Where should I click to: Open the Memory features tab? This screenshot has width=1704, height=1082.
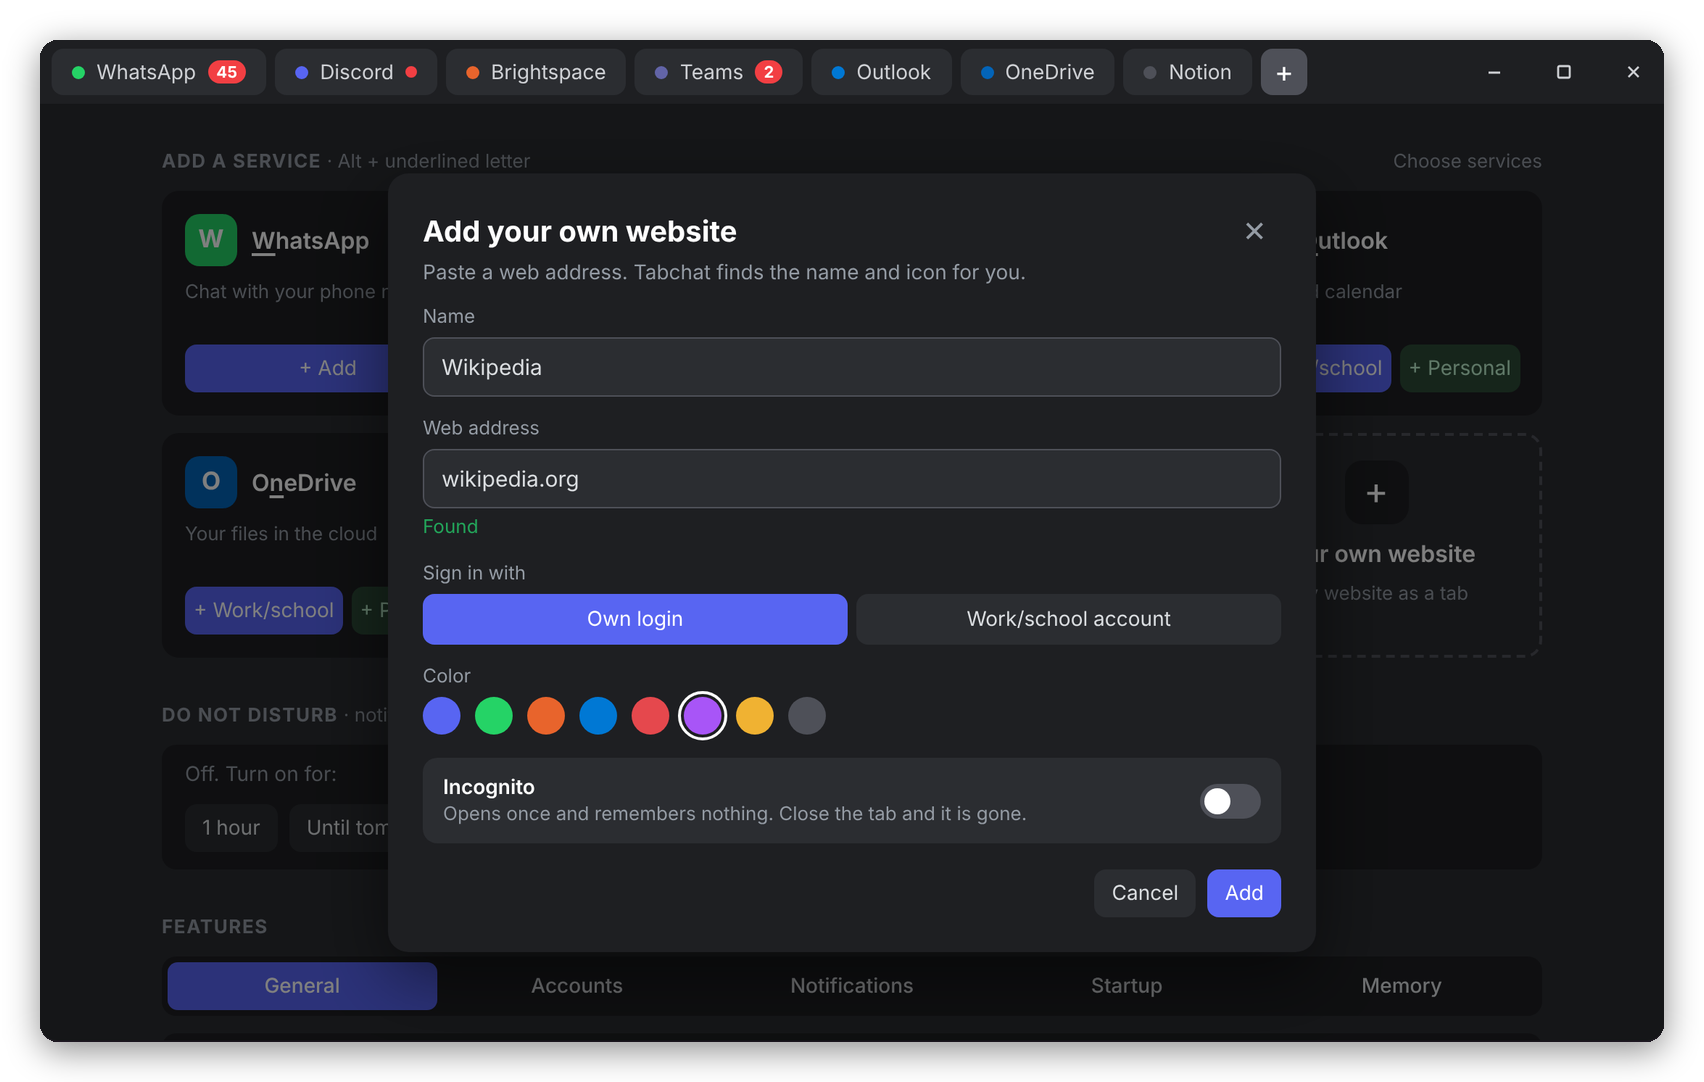point(1402,986)
